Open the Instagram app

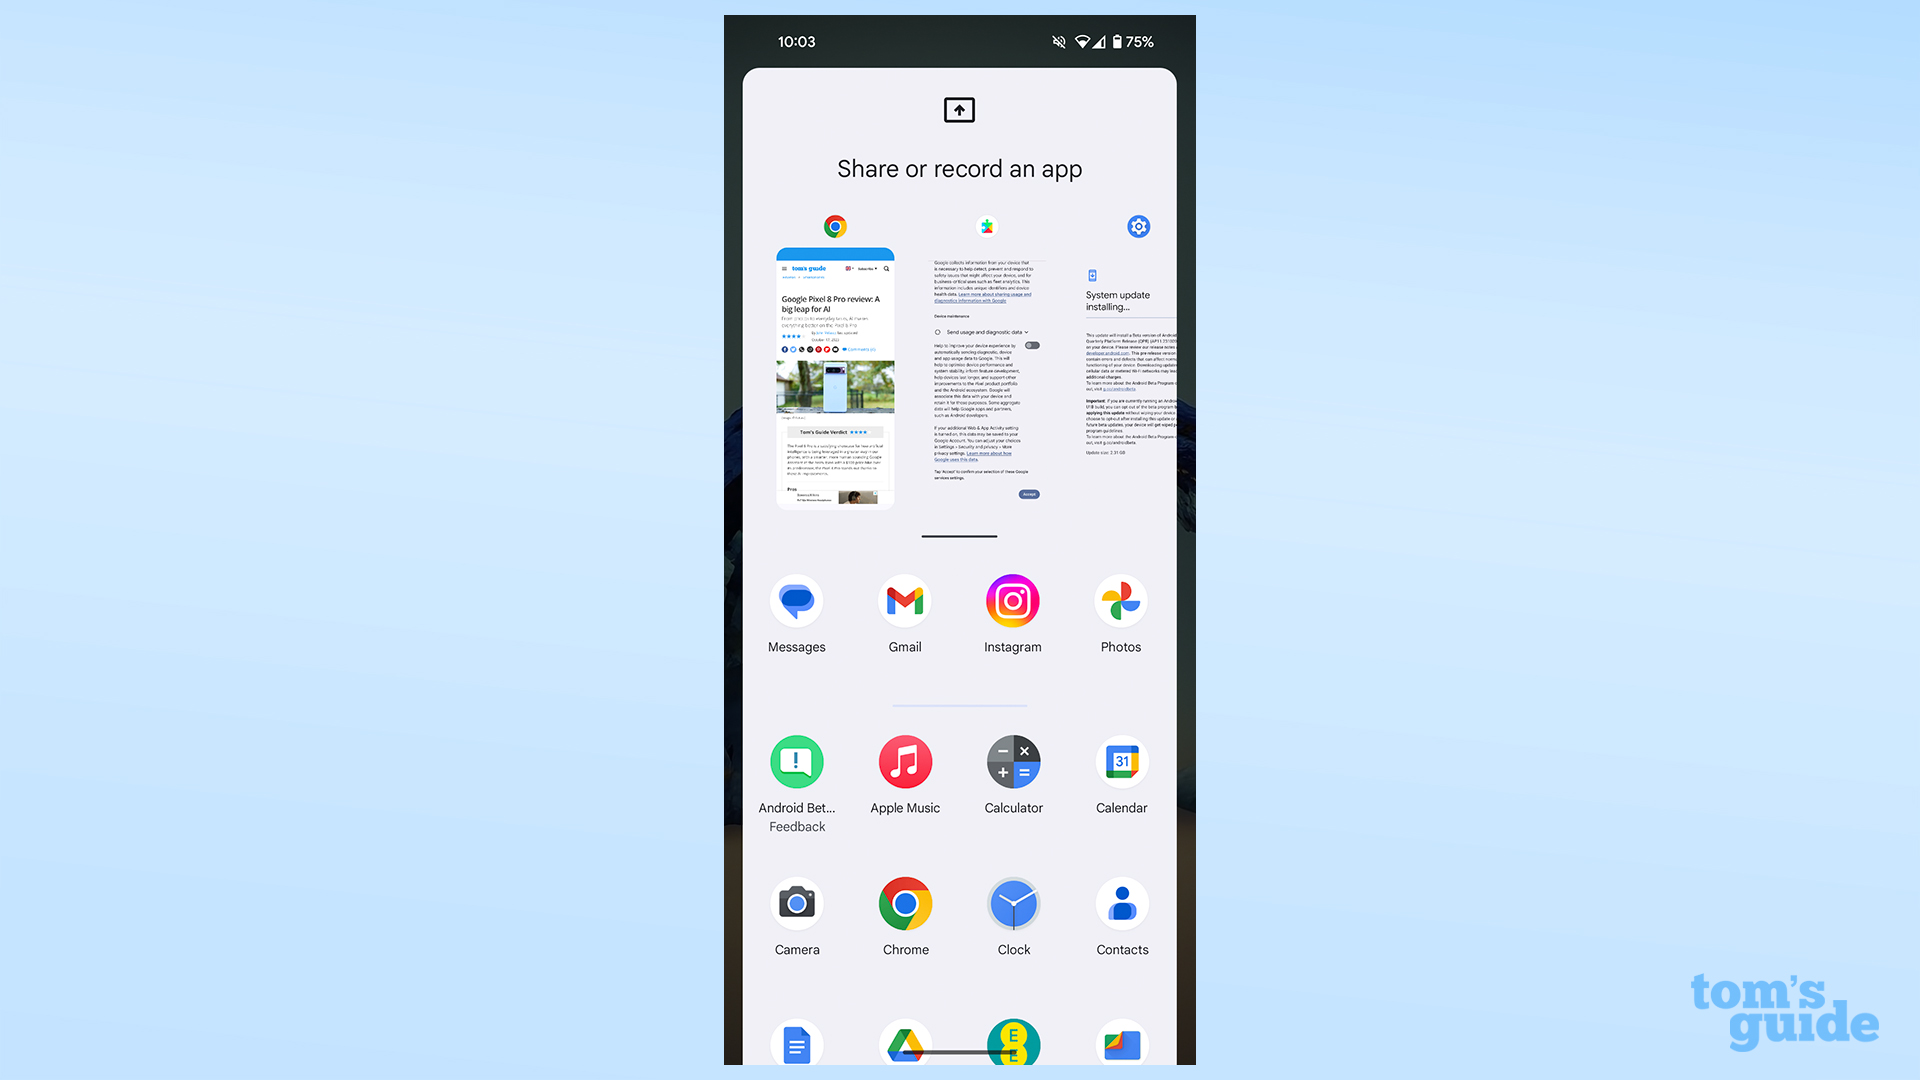point(1013,603)
